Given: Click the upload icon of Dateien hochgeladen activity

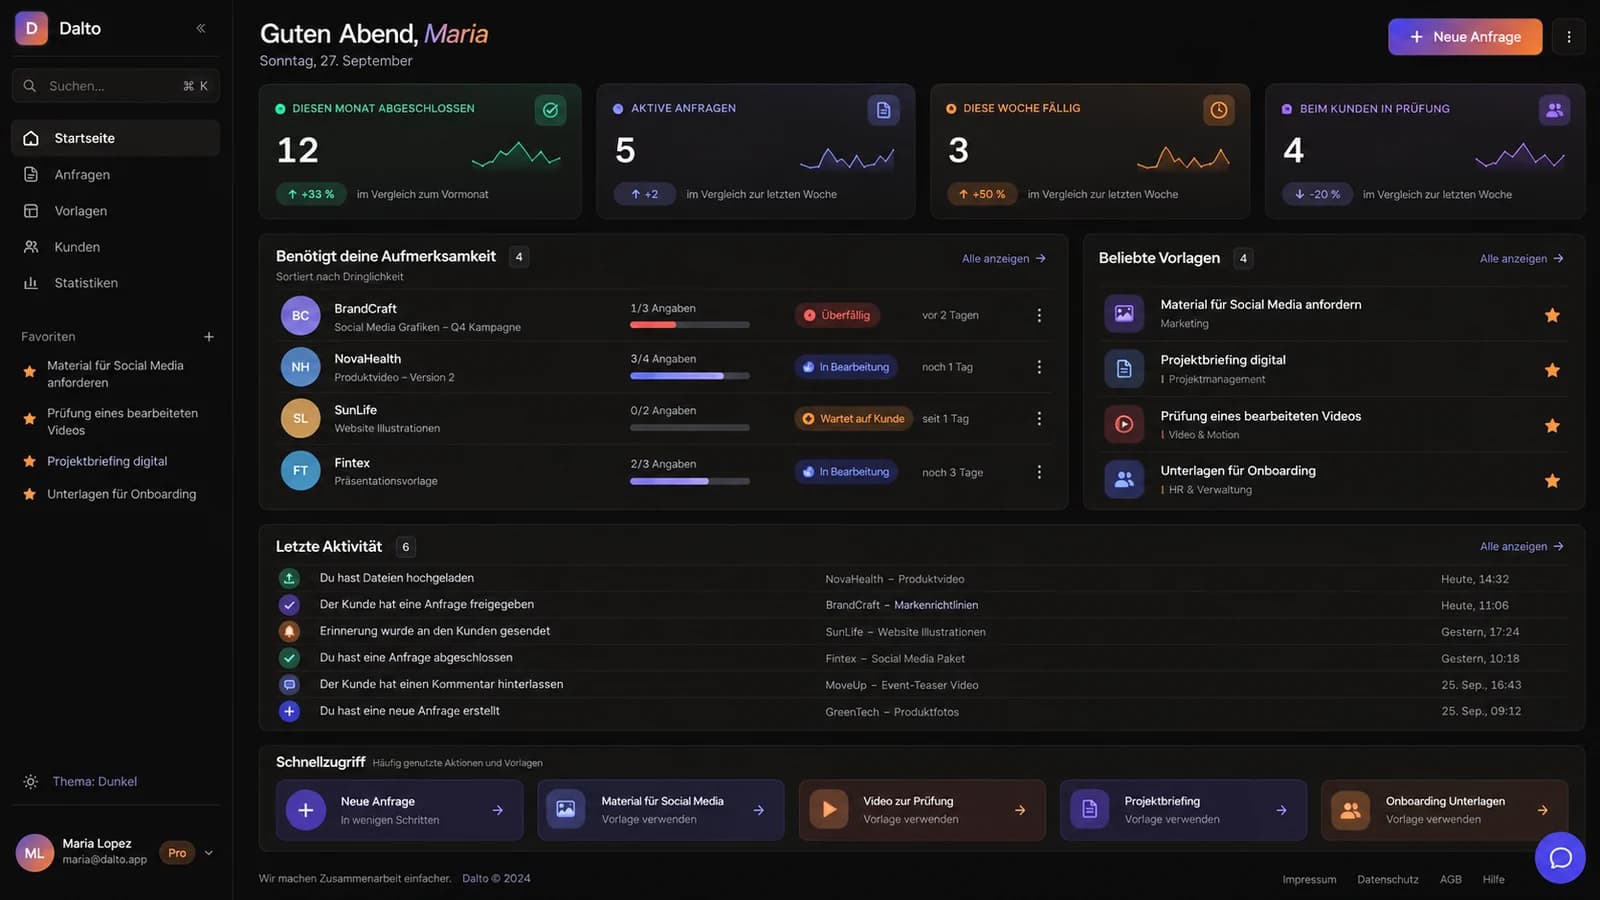Looking at the screenshot, I should (x=289, y=578).
